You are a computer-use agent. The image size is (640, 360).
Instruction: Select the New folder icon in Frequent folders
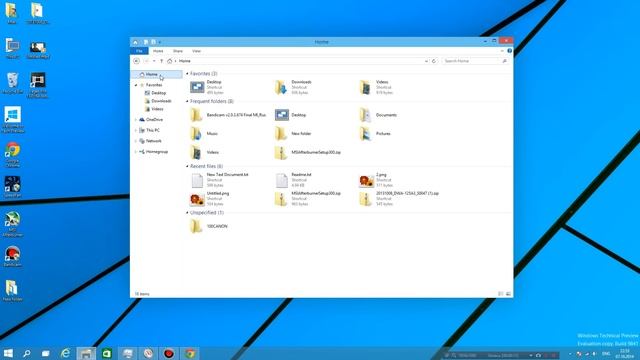coord(281,133)
